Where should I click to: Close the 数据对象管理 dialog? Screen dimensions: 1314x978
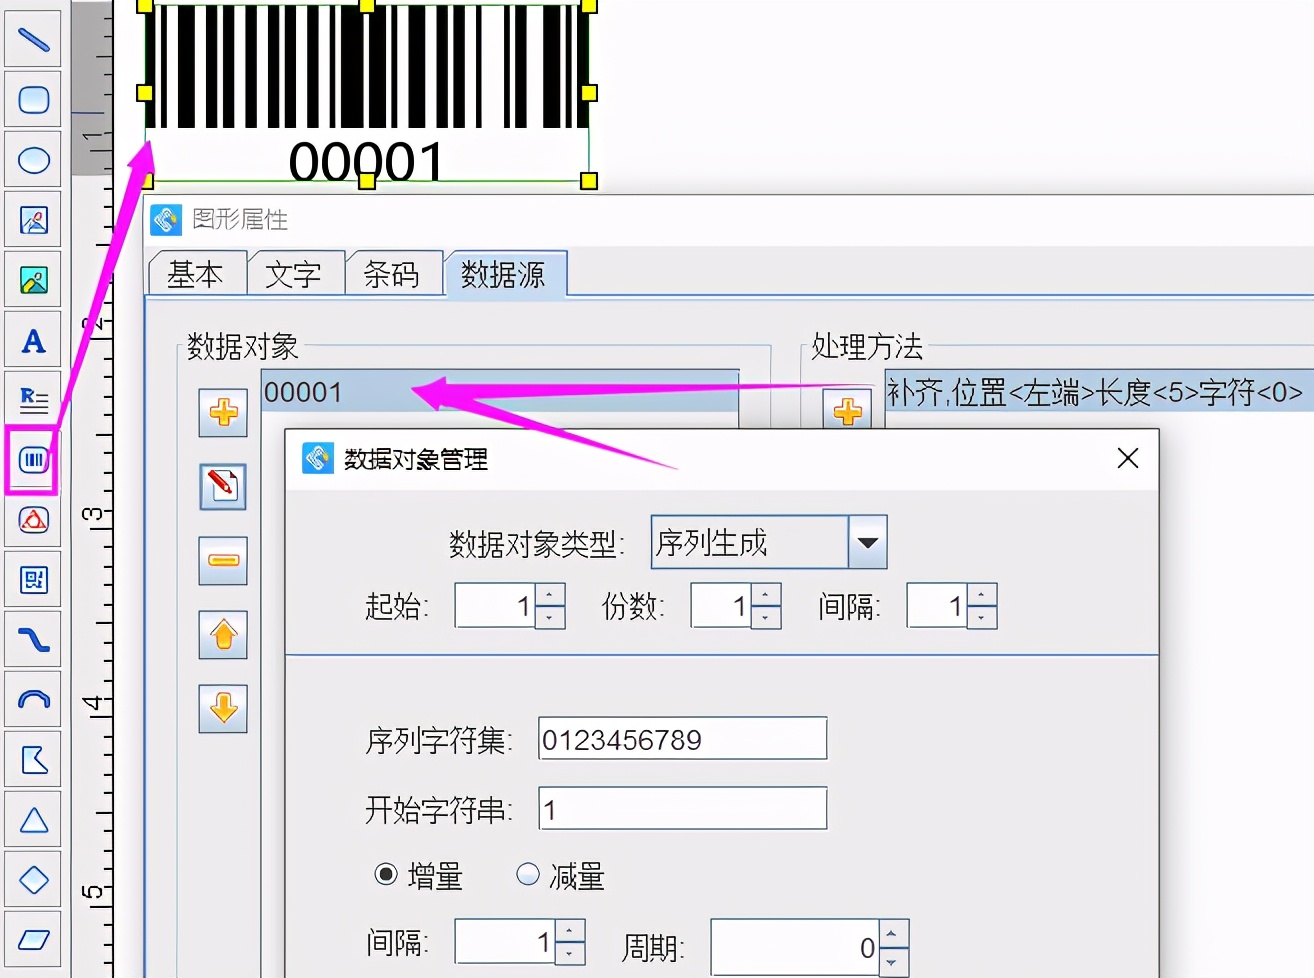(x=1128, y=458)
